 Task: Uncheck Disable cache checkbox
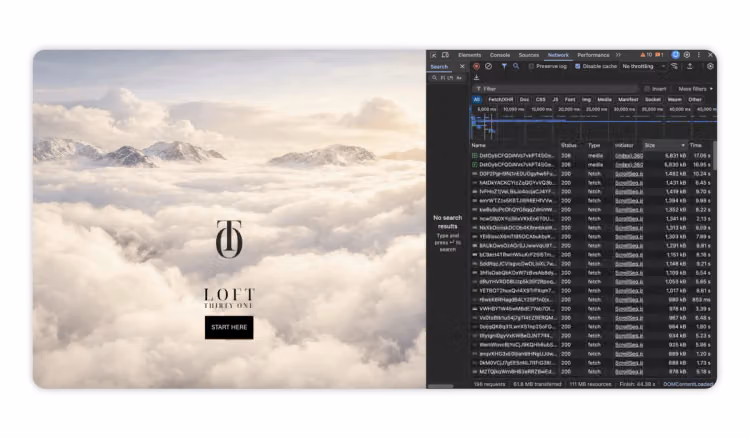pos(578,66)
